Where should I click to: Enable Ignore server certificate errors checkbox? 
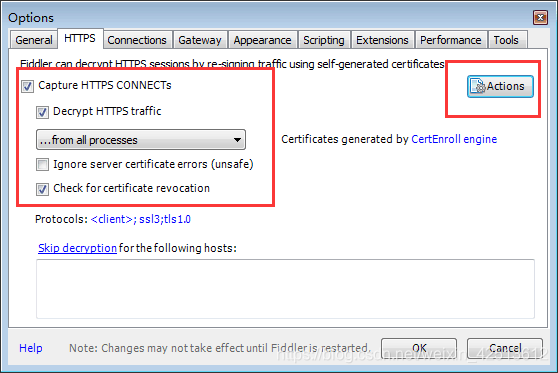pos(42,164)
